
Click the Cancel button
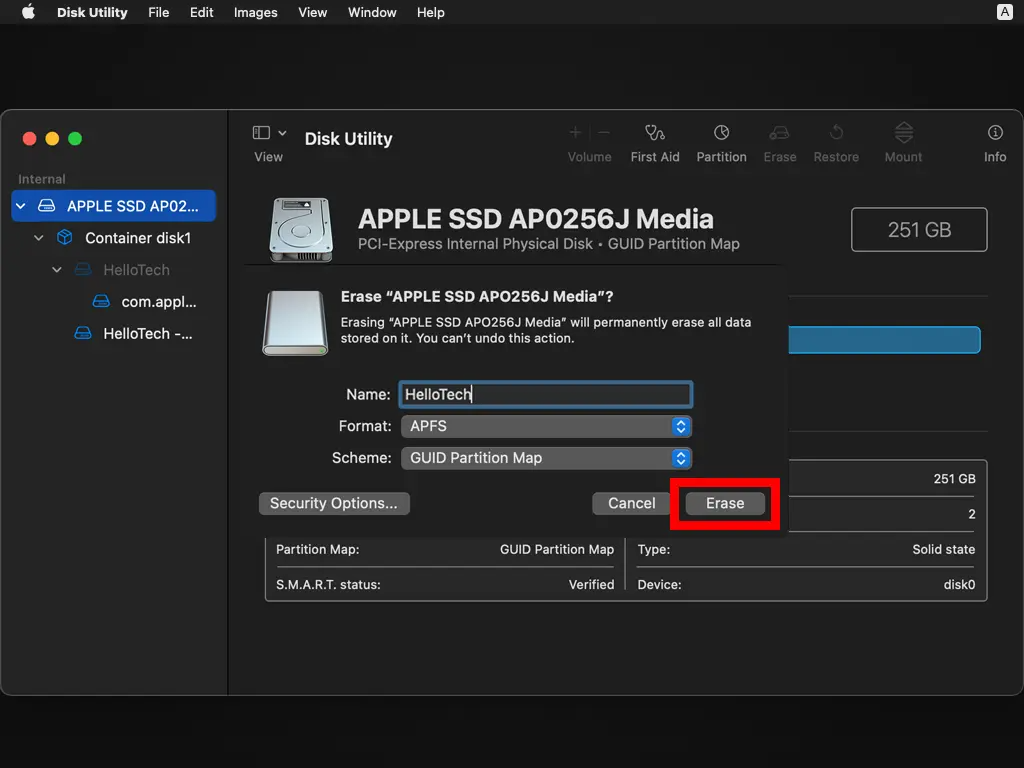click(631, 503)
